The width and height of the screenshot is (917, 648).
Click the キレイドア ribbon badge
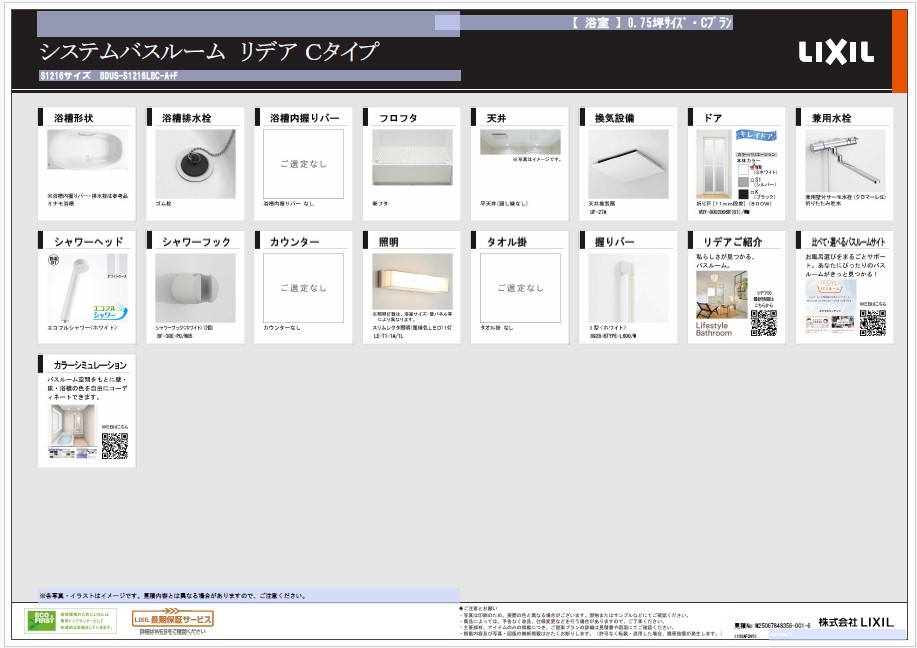(756, 136)
